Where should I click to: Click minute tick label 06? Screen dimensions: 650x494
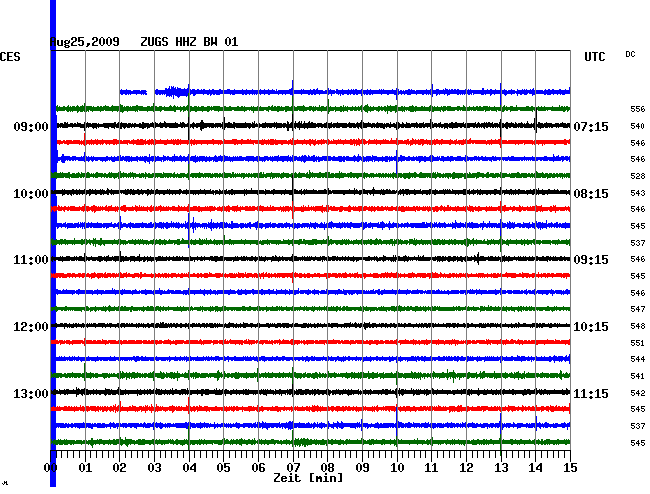[258, 468]
